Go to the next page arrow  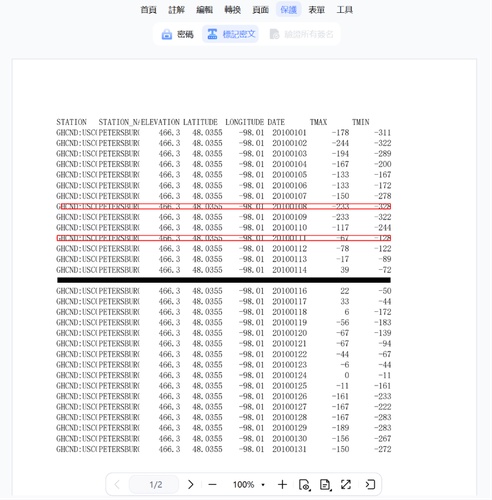pos(190,484)
